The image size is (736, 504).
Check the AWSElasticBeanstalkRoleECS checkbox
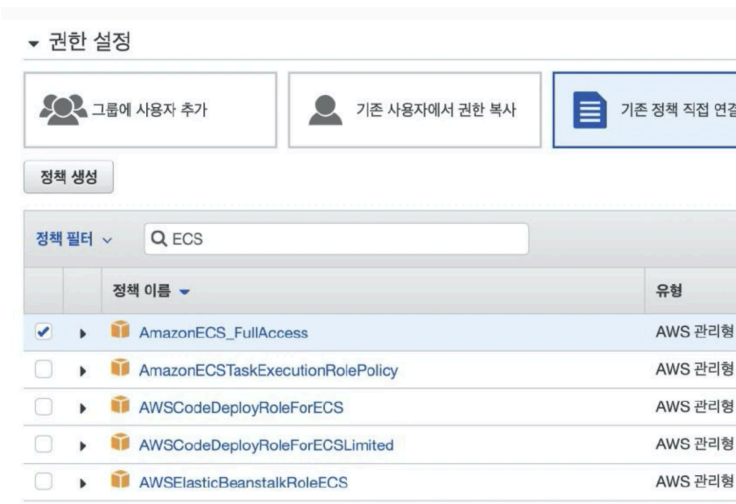[x=43, y=481]
